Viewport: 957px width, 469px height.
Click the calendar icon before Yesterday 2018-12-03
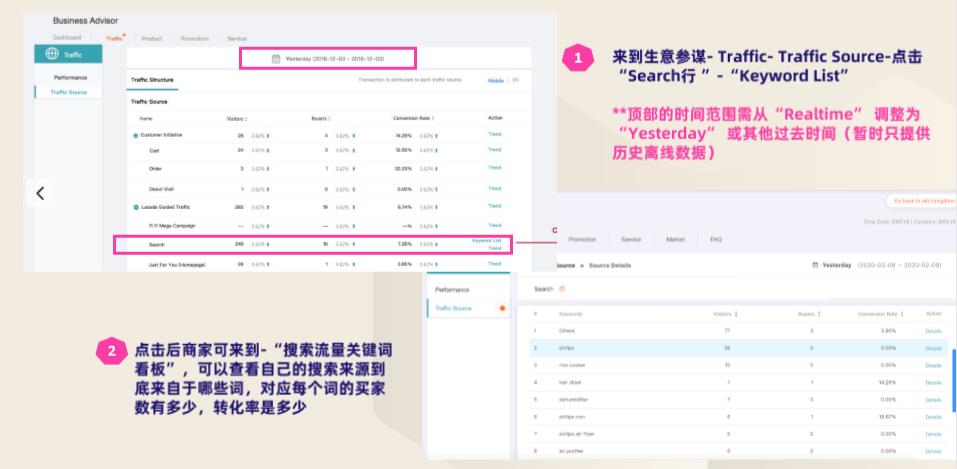point(276,59)
